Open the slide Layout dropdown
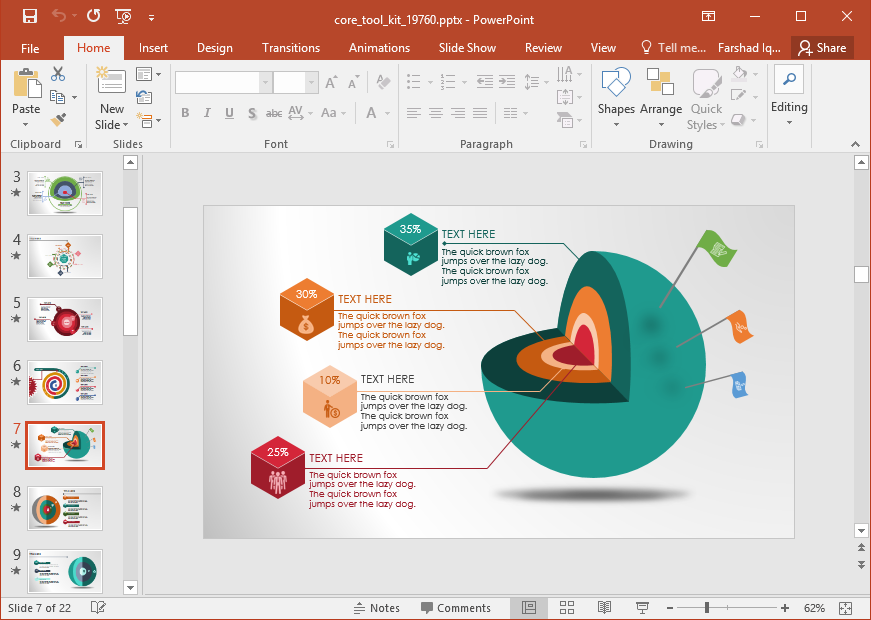 [148, 74]
